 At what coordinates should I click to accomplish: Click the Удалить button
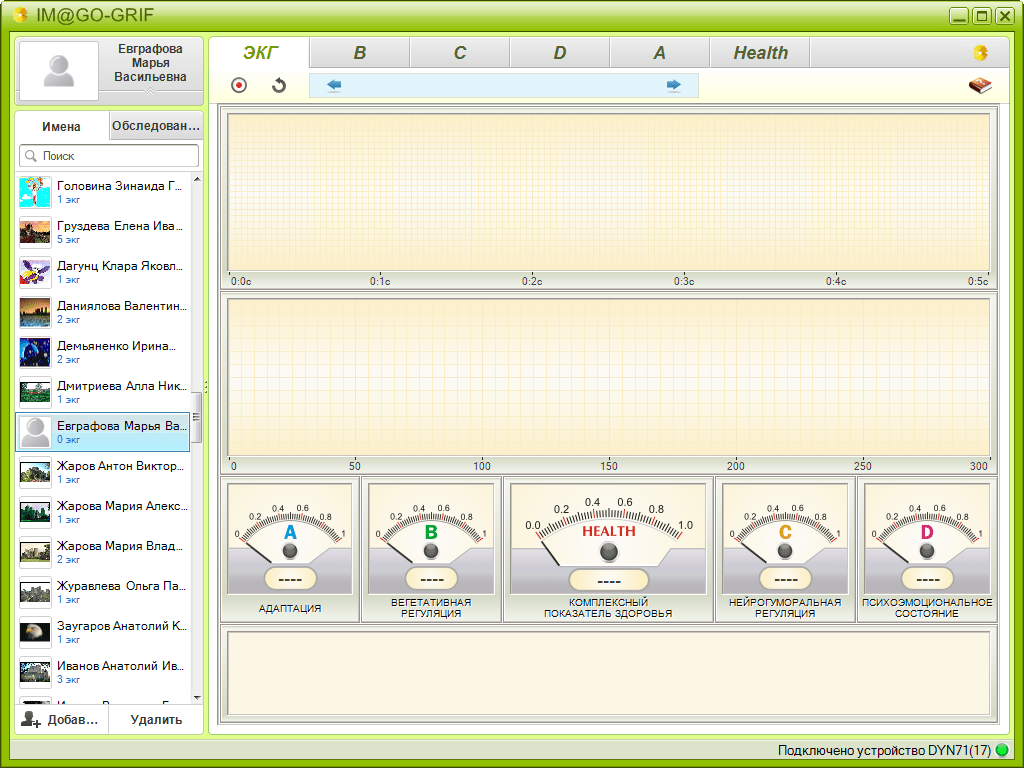pos(156,720)
